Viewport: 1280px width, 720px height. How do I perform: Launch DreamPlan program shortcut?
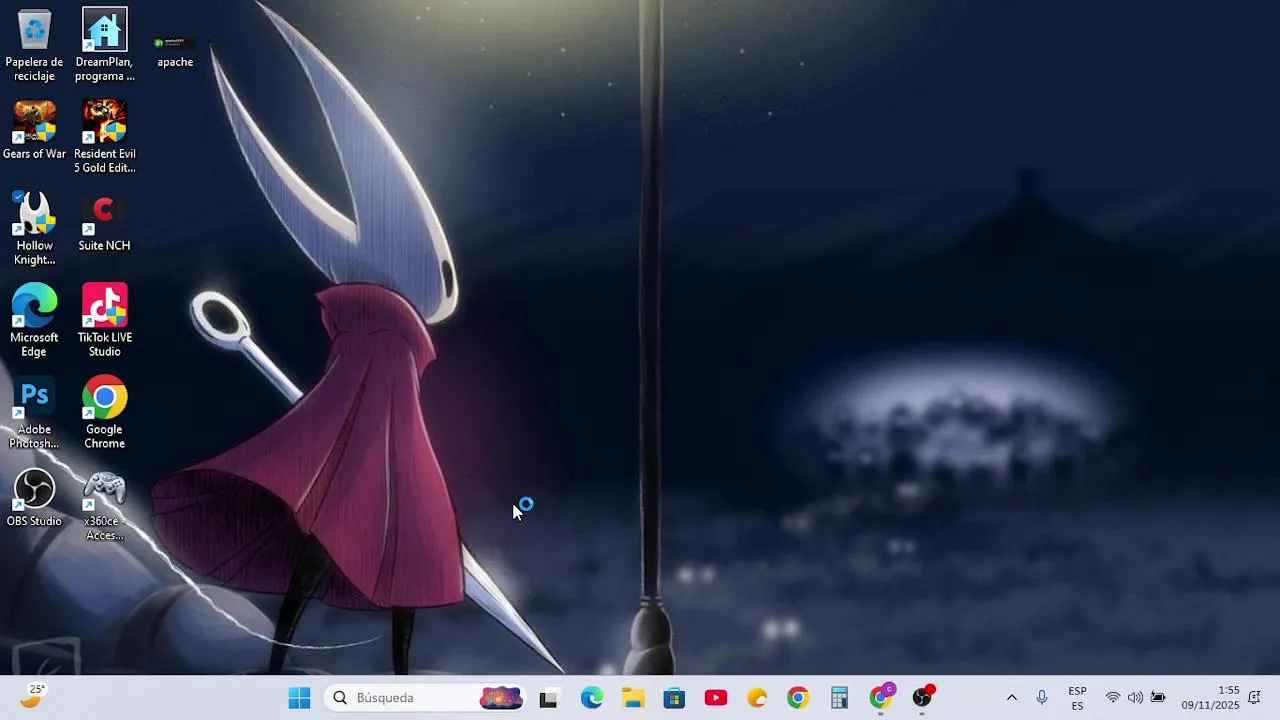(x=104, y=45)
